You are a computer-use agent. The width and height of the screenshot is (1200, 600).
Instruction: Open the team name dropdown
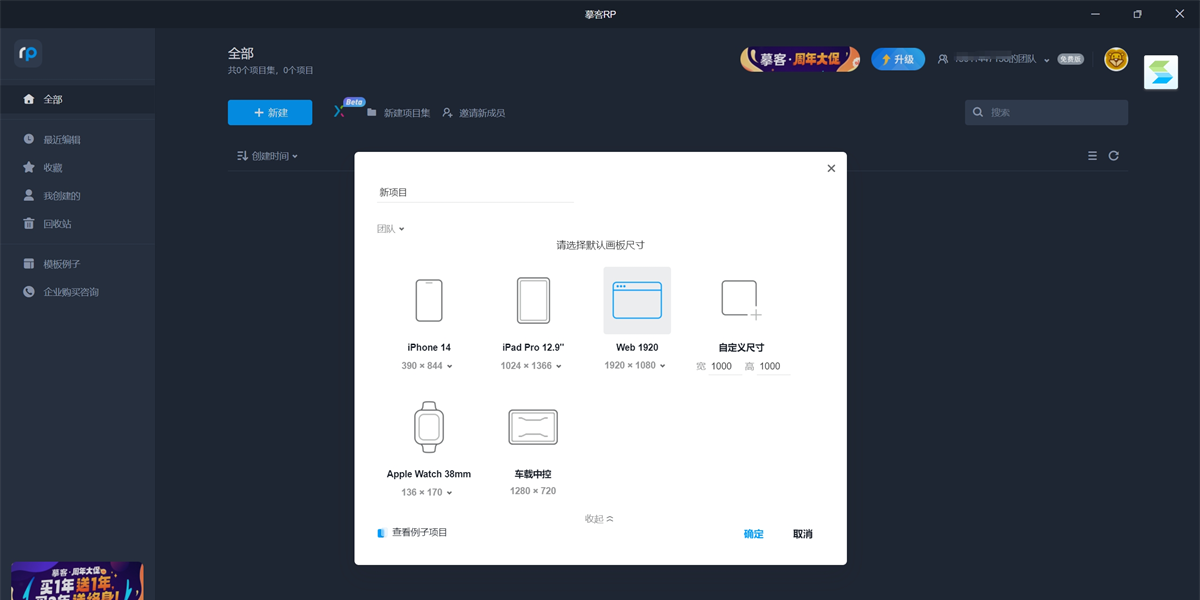tap(994, 60)
